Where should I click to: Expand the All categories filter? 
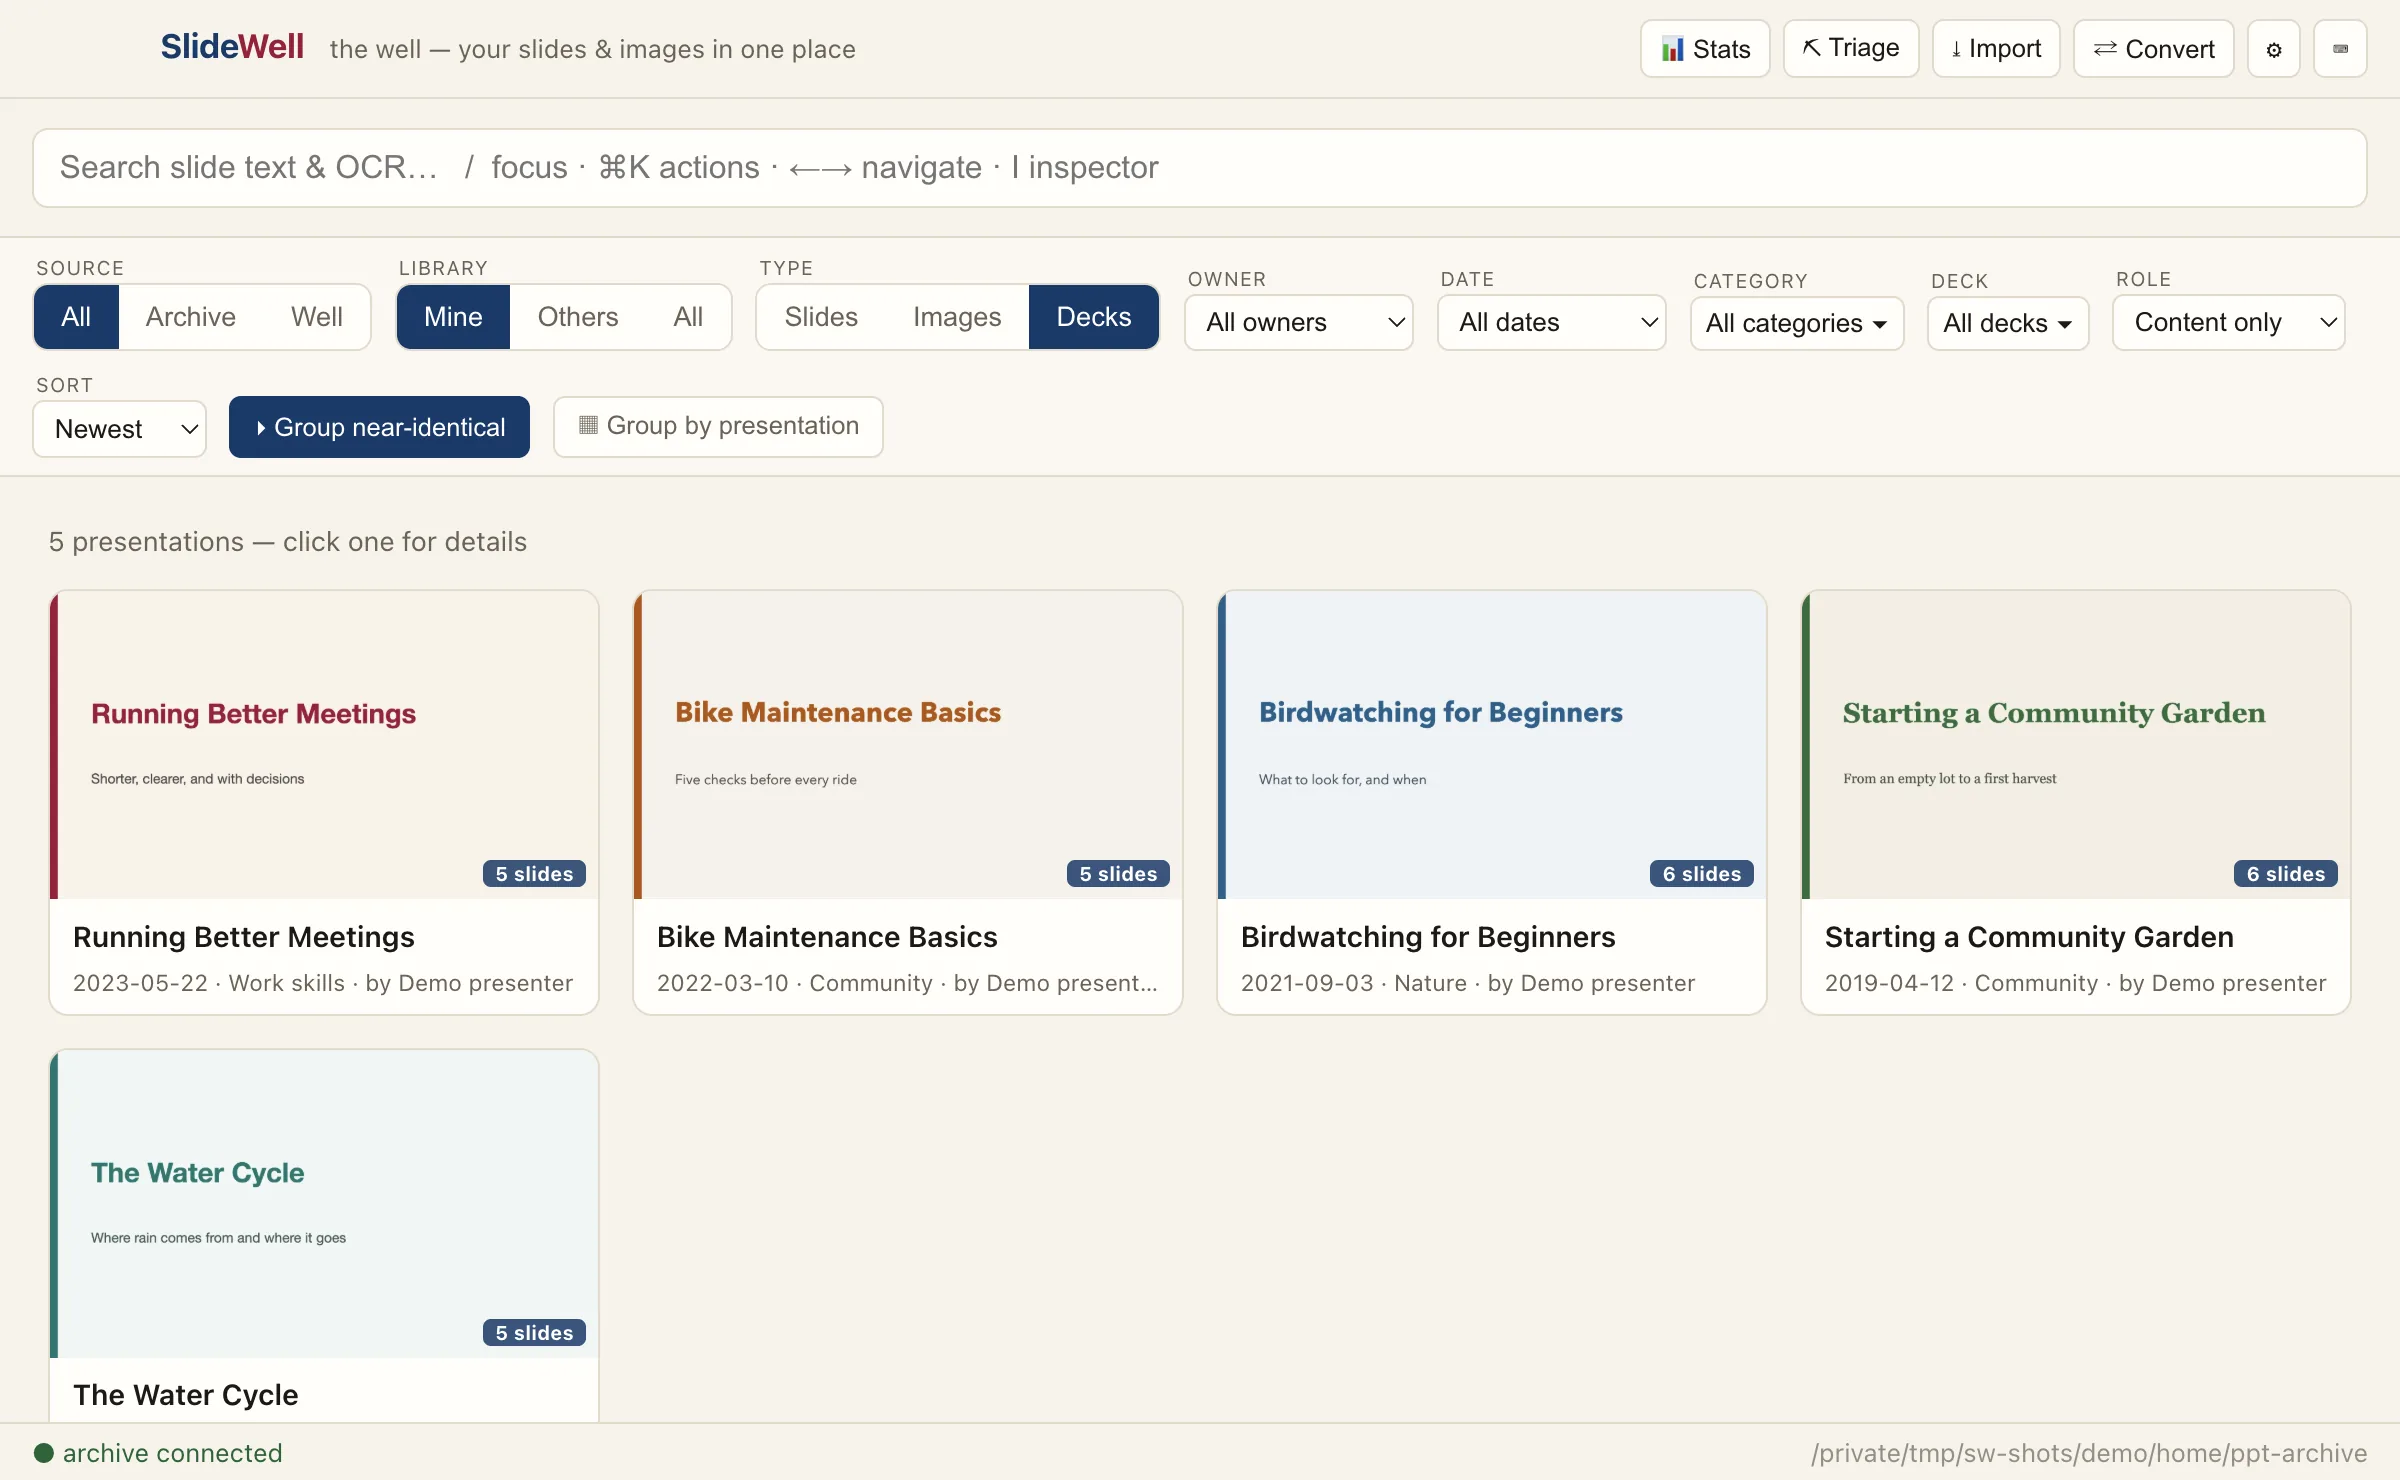(x=1797, y=323)
